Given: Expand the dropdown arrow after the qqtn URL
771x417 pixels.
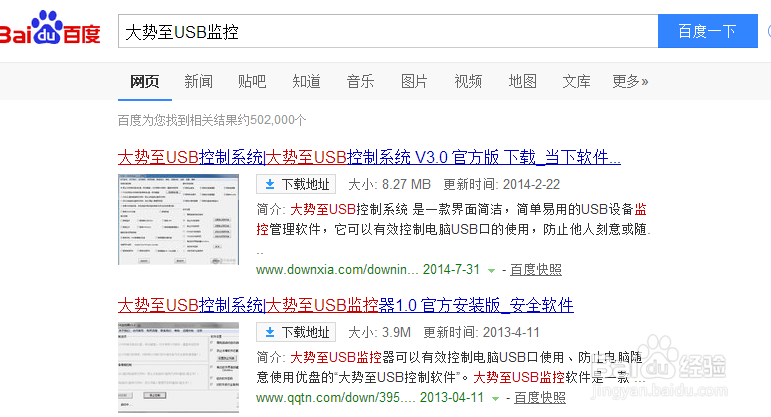Looking at the screenshot, I should click(495, 398).
